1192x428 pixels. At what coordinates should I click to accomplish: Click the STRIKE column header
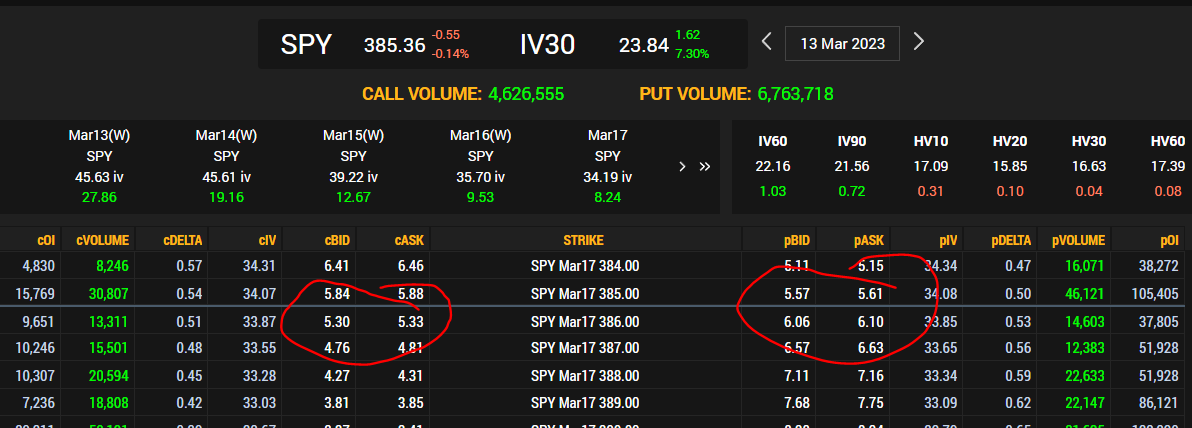[584, 240]
